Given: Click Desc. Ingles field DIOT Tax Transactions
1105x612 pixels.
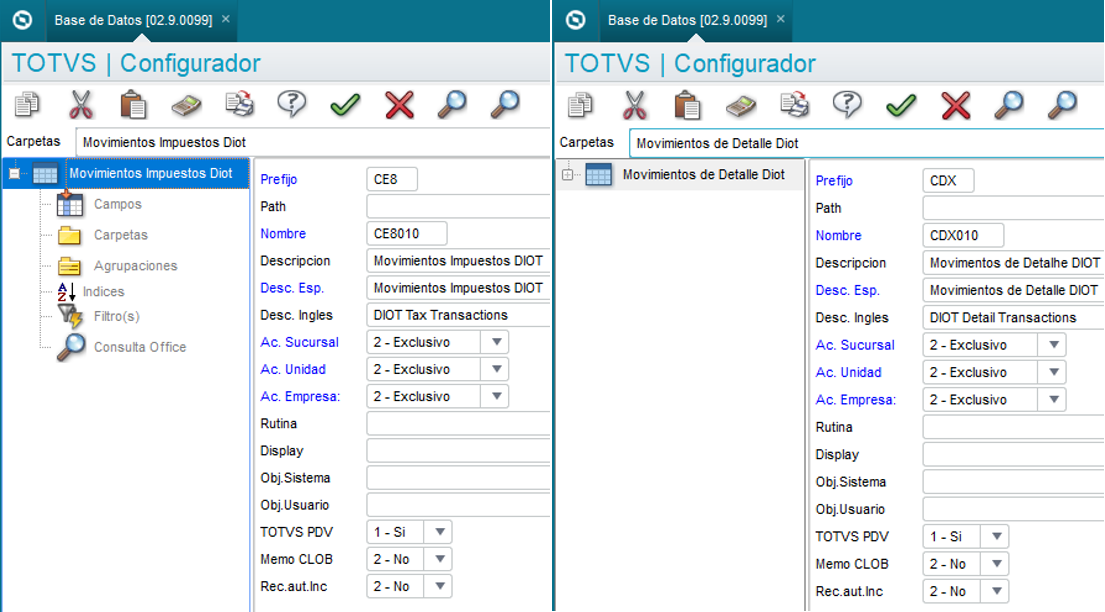Looking at the screenshot, I should click(x=458, y=315).
